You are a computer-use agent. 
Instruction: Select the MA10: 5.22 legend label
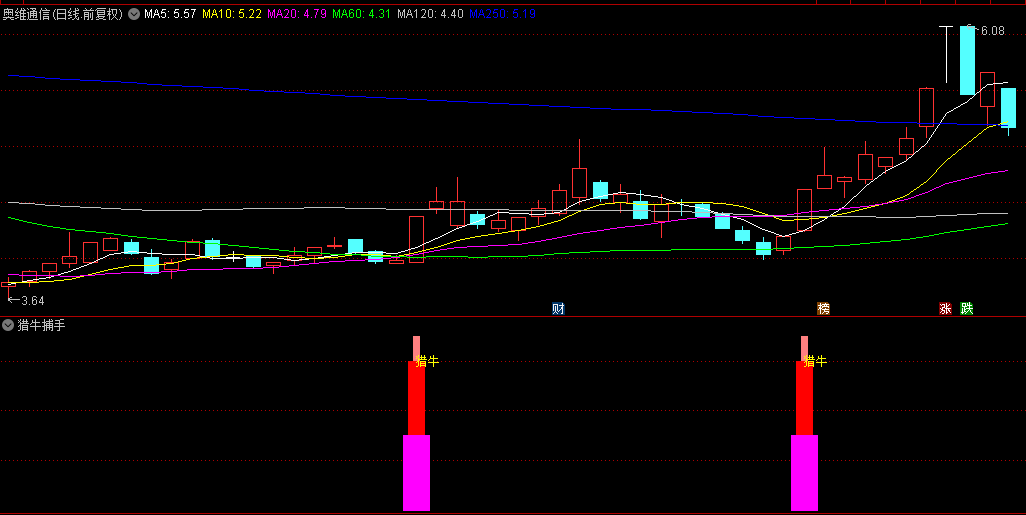pyautogui.click(x=232, y=14)
